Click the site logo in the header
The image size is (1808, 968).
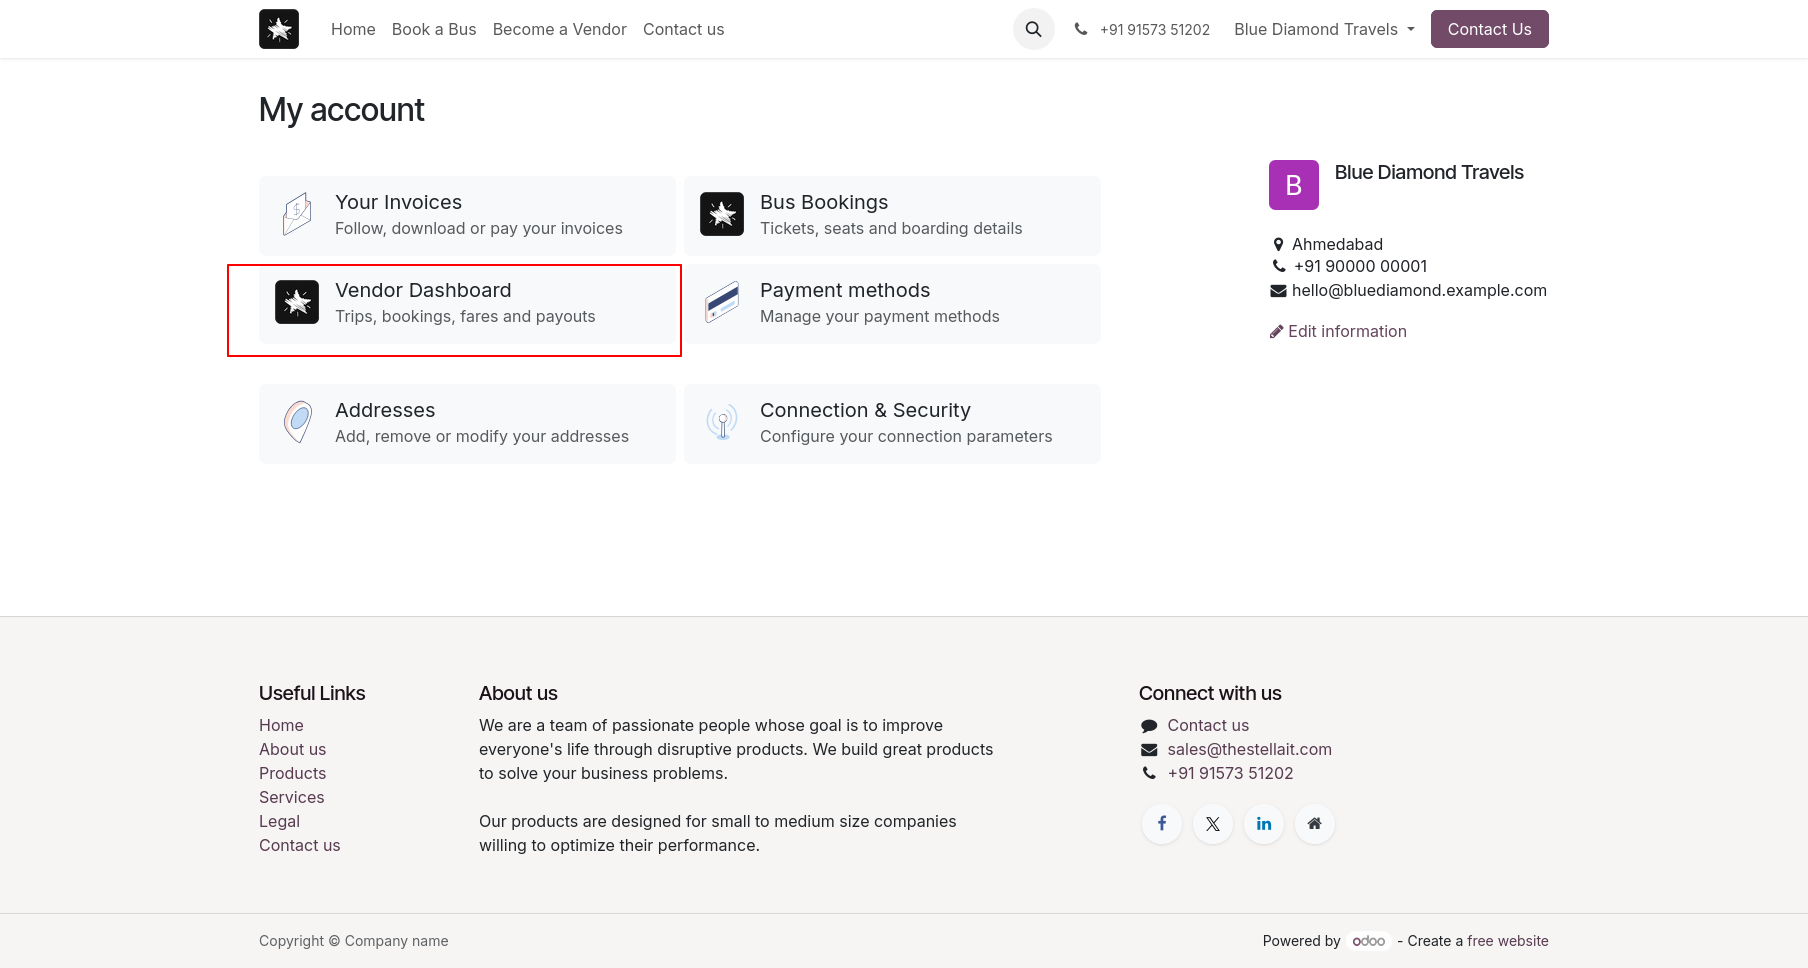pyautogui.click(x=279, y=29)
